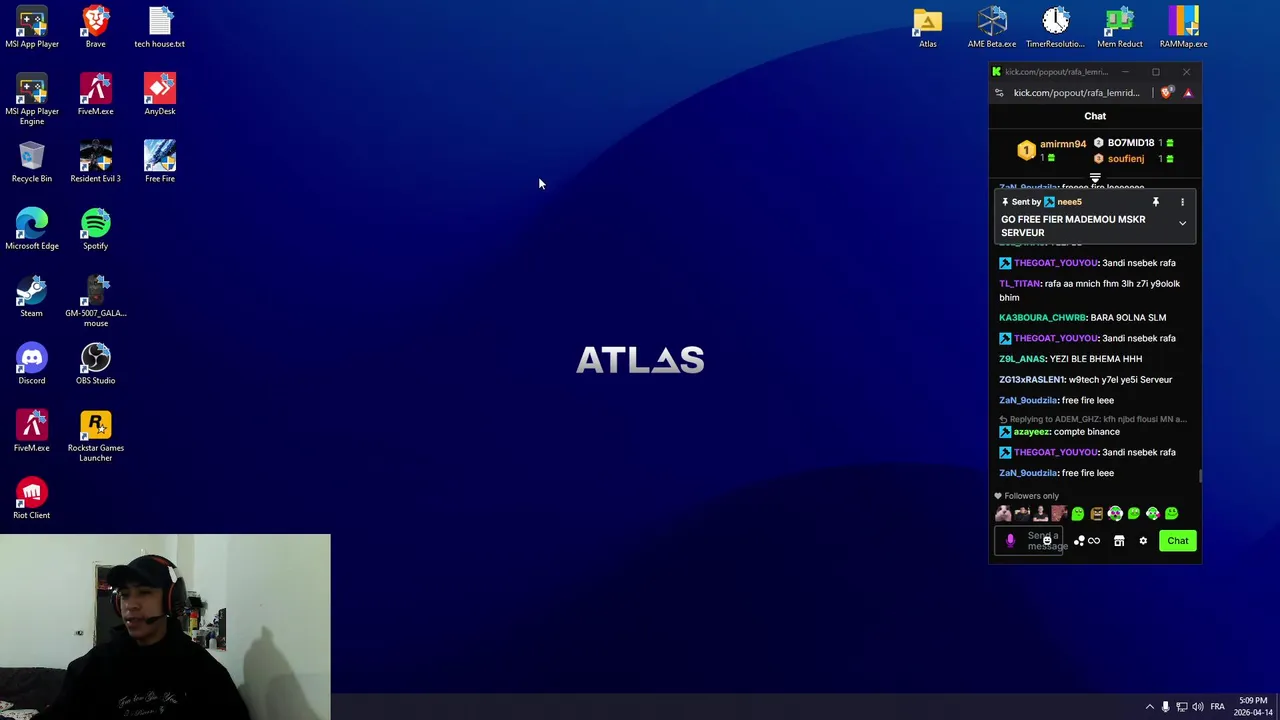This screenshot has width=1280, height=720.
Task: Click the pin icon on pinned message
Action: [x=1155, y=202]
